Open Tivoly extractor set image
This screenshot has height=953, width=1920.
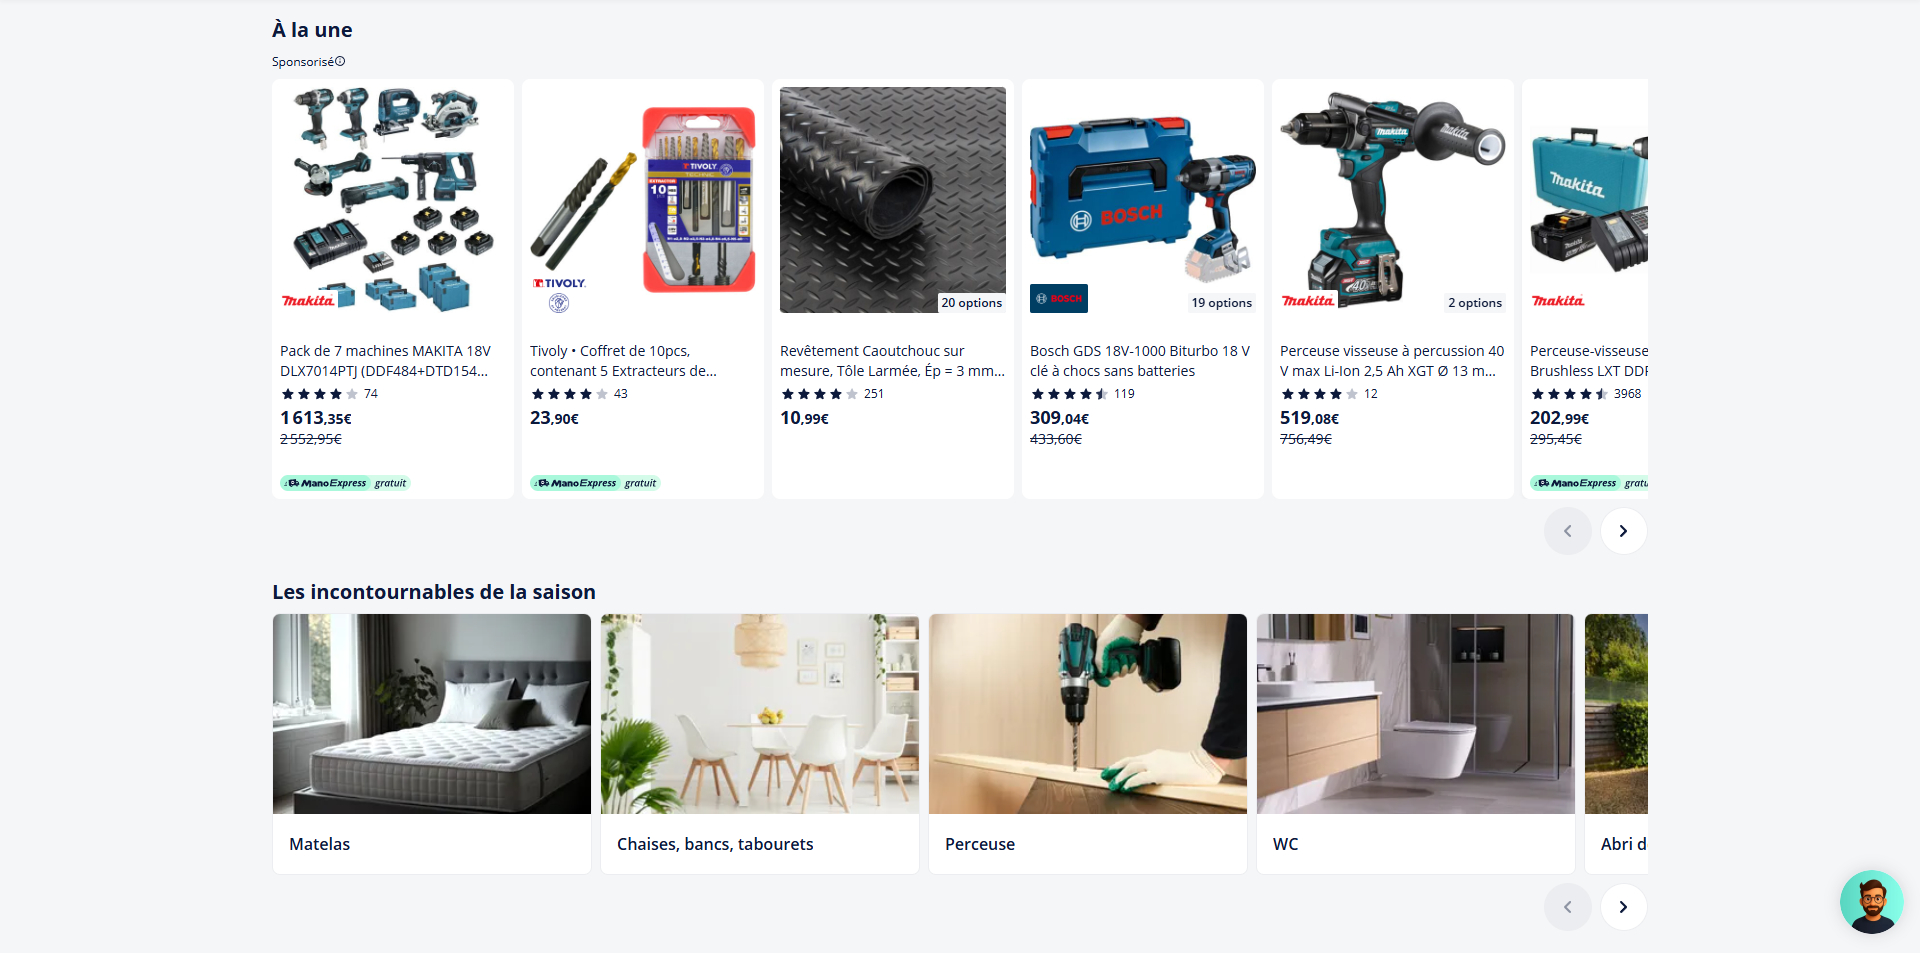643,200
